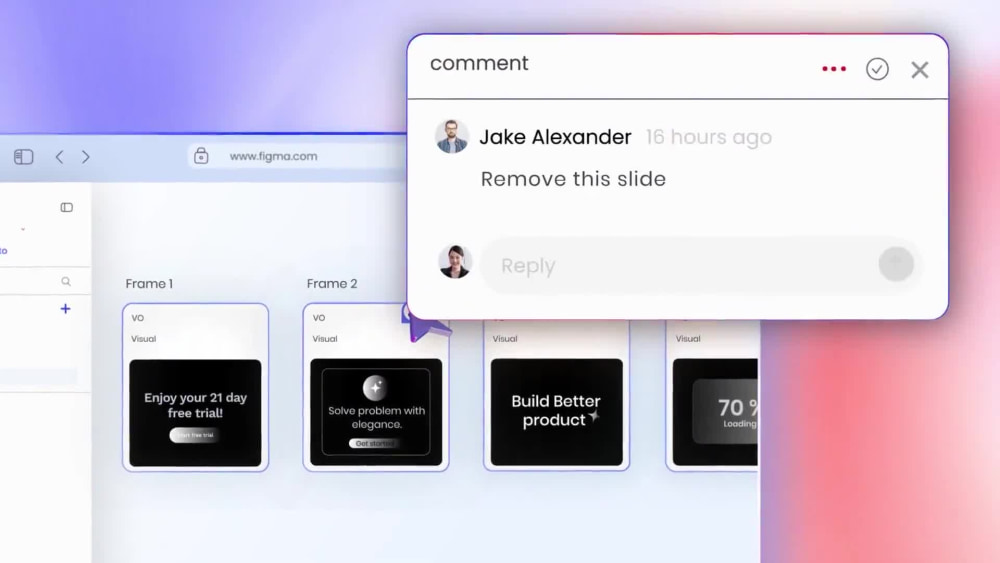Click the 'Start free trial' button in Frame 1

tap(195, 435)
